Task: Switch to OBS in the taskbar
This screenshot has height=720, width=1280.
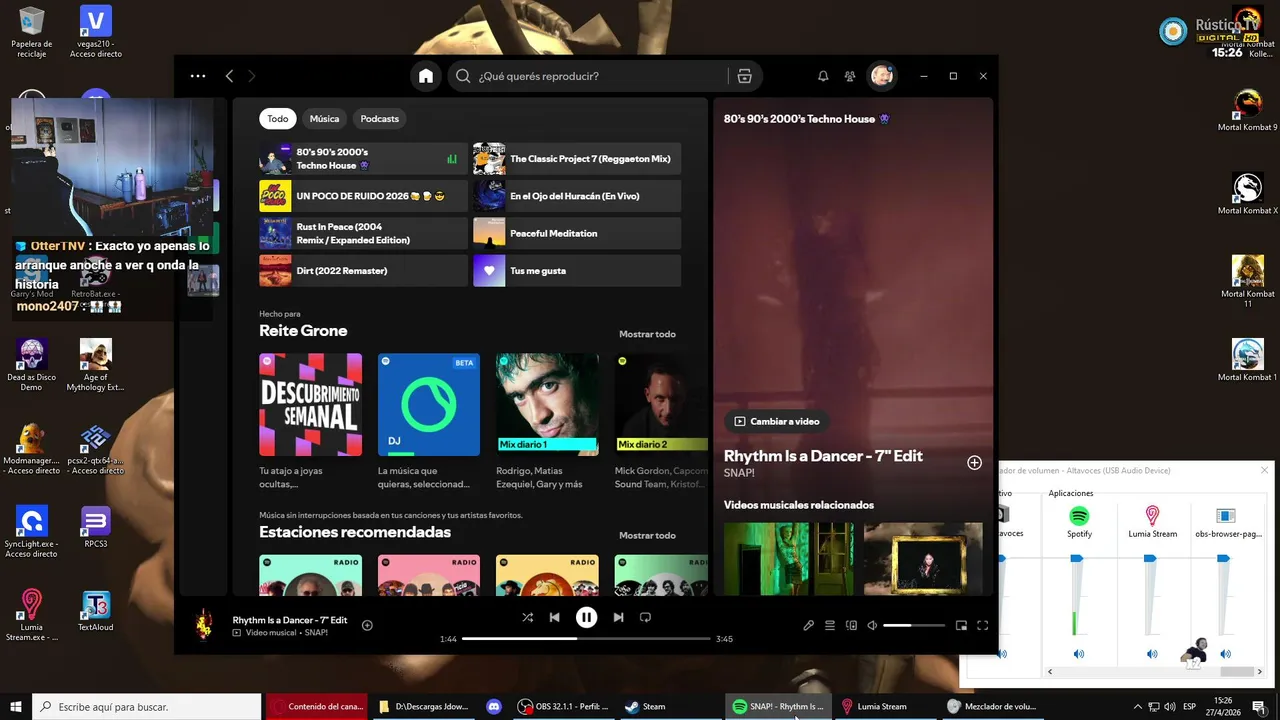Action: pos(564,706)
